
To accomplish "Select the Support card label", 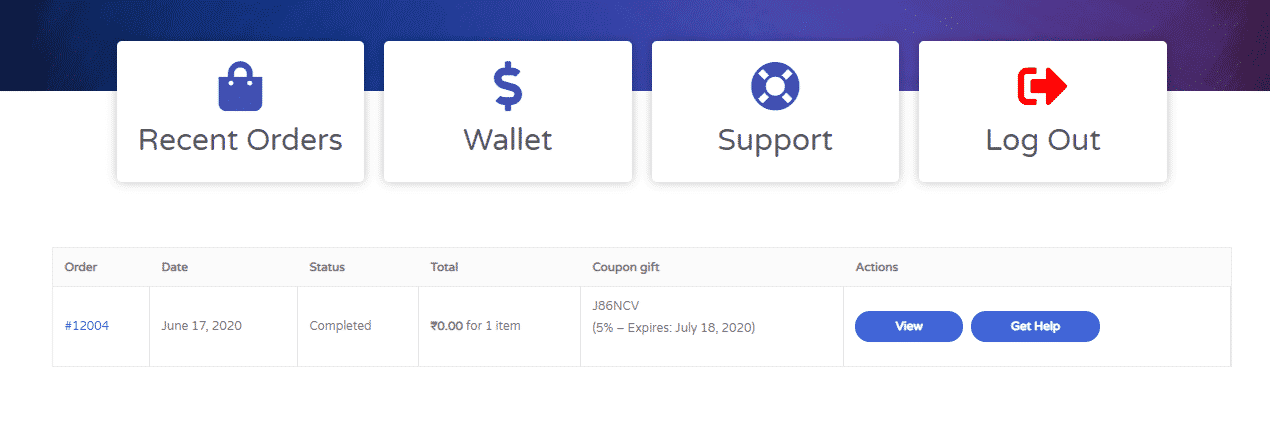I will click(x=775, y=140).
